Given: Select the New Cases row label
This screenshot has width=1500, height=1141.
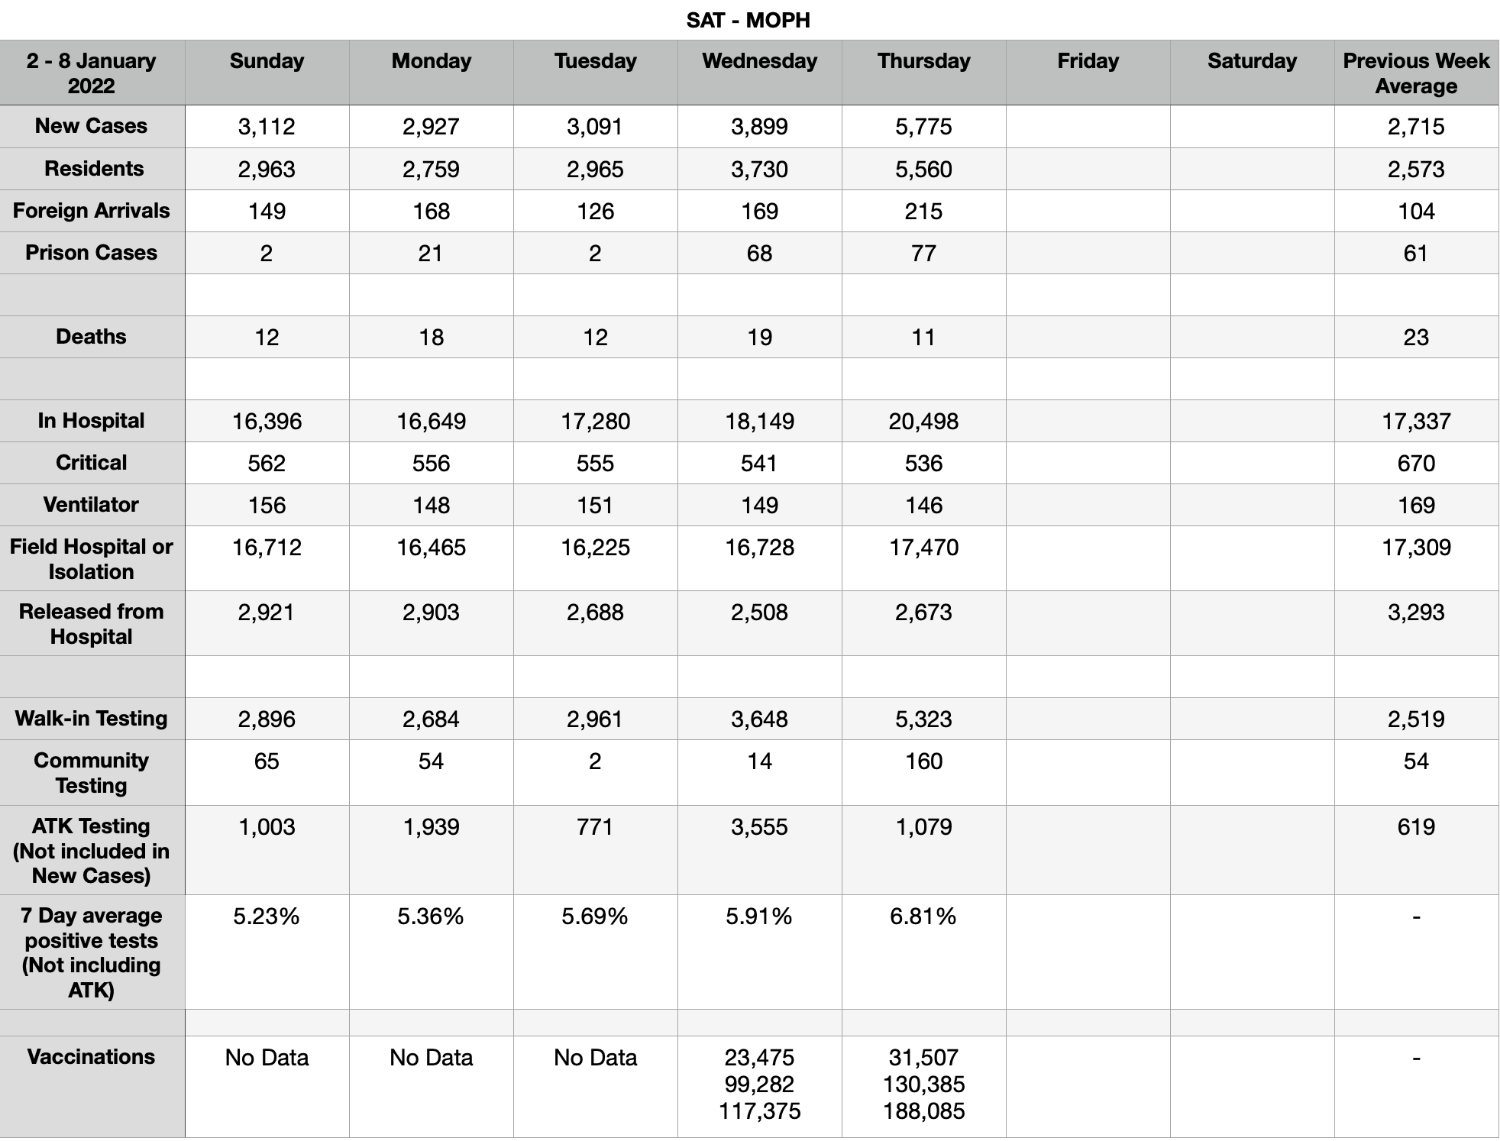Looking at the screenshot, I should 92,126.
